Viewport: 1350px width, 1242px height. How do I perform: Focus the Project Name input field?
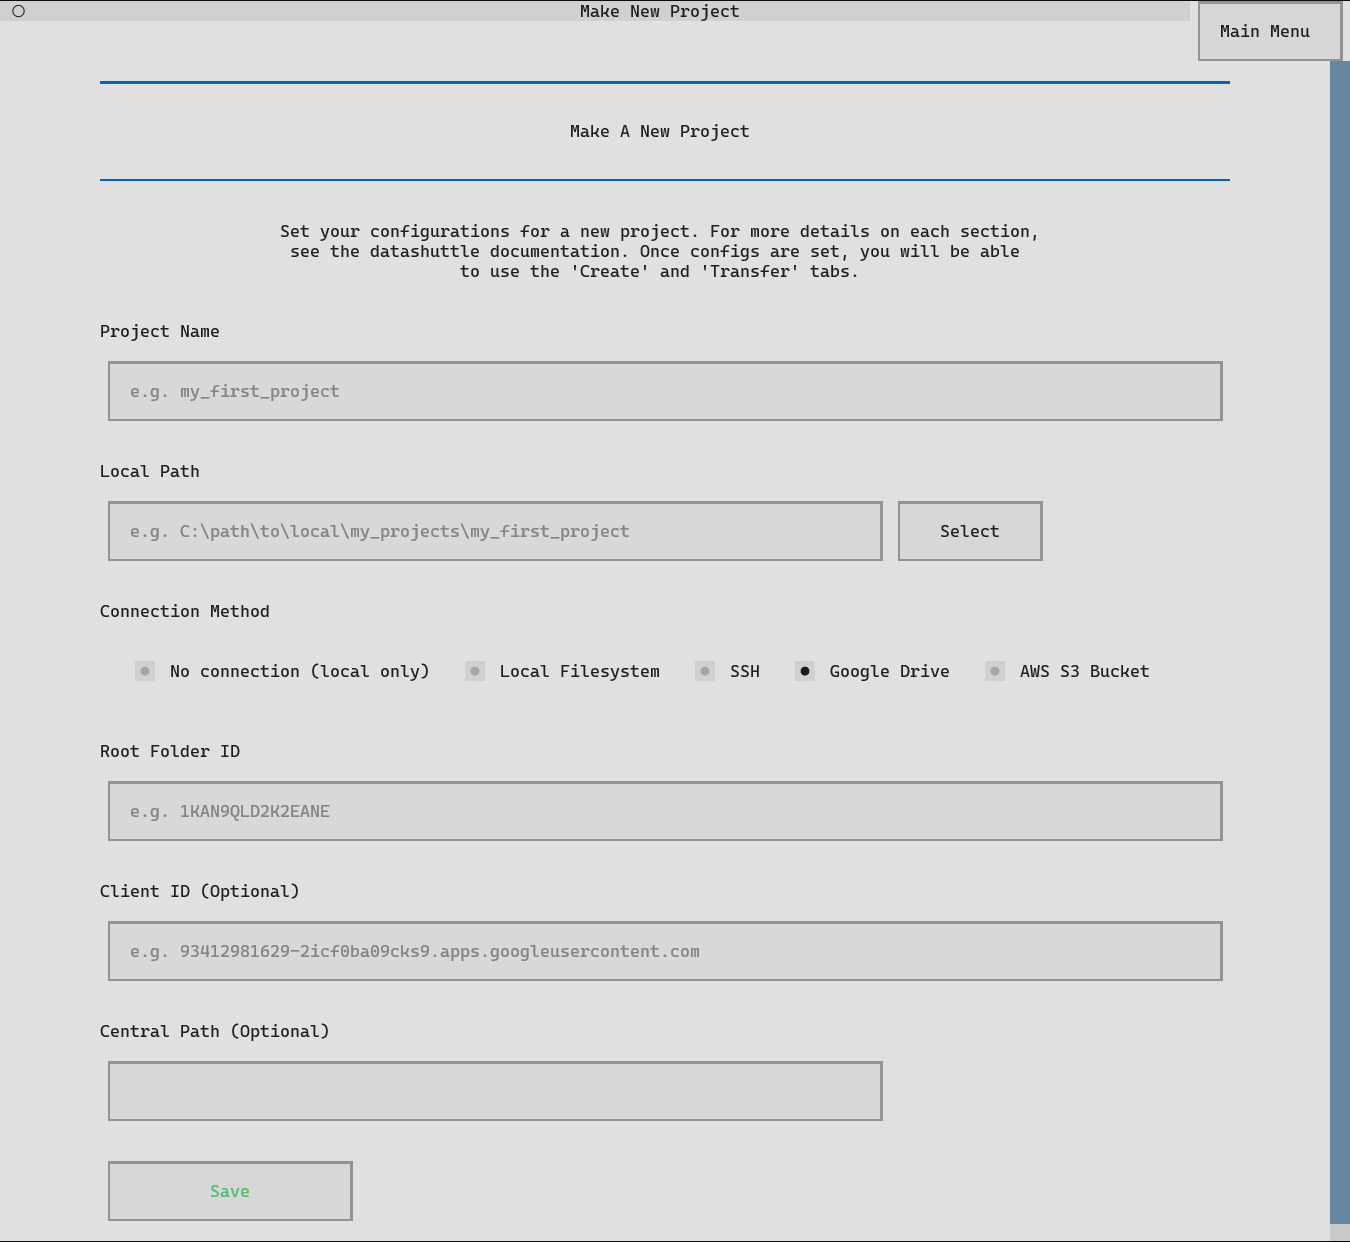(x=664, y=391)
